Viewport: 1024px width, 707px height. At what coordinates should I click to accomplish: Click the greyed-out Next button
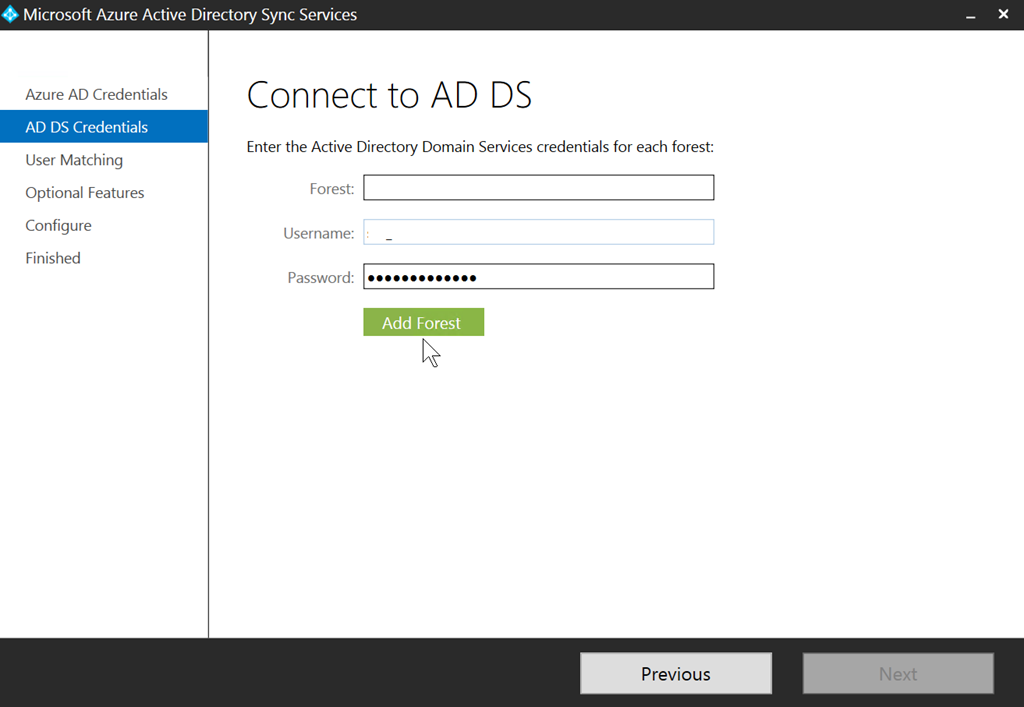[x=897, y=674]
